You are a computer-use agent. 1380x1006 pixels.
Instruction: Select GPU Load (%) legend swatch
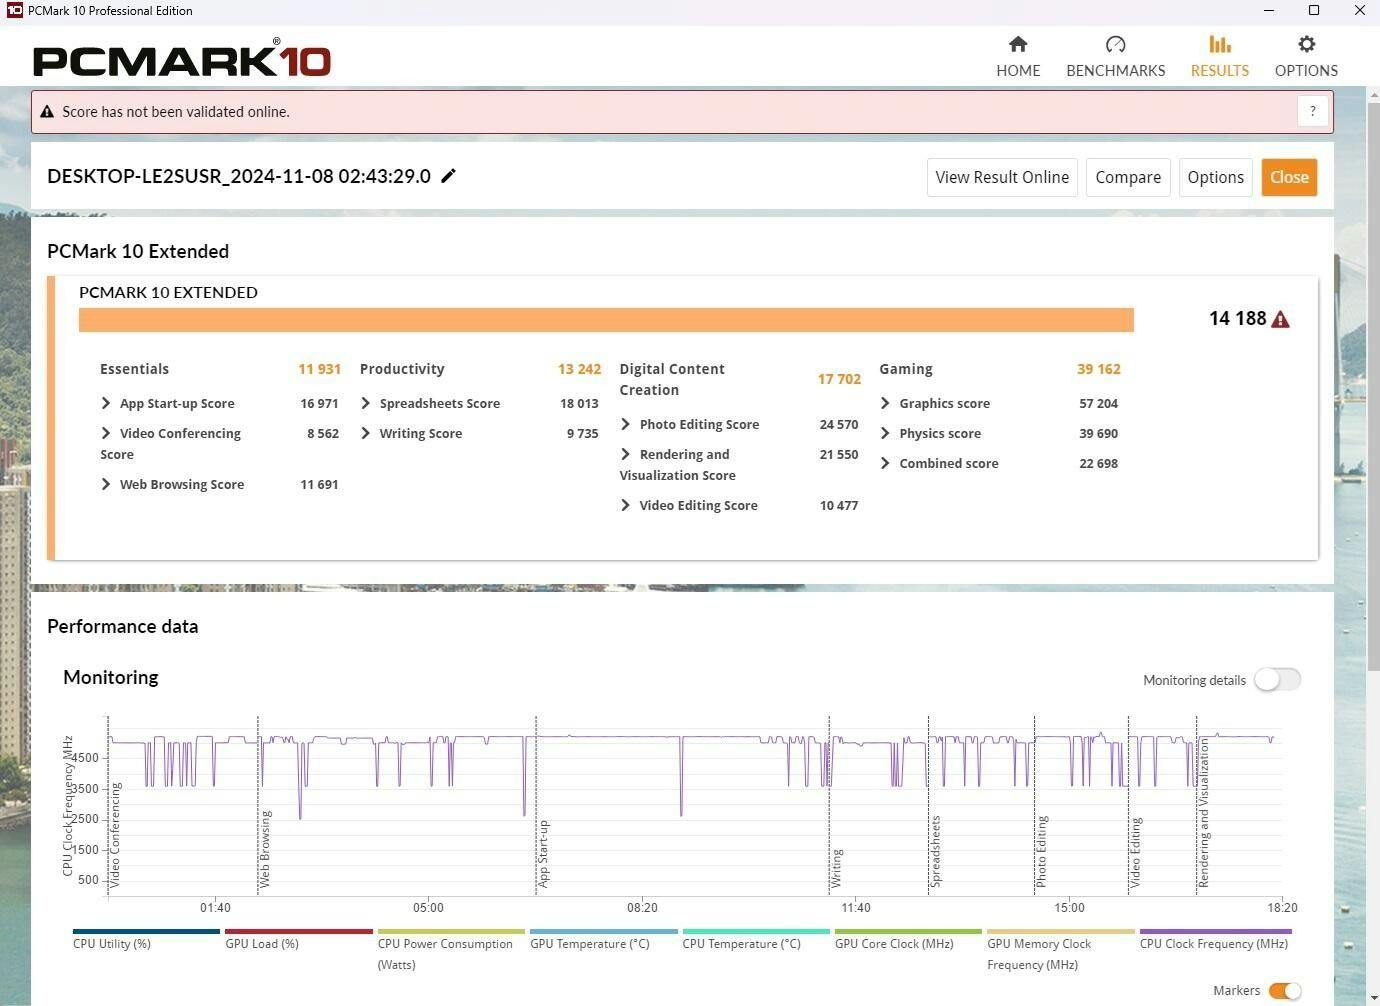click(x=299, y=931)
